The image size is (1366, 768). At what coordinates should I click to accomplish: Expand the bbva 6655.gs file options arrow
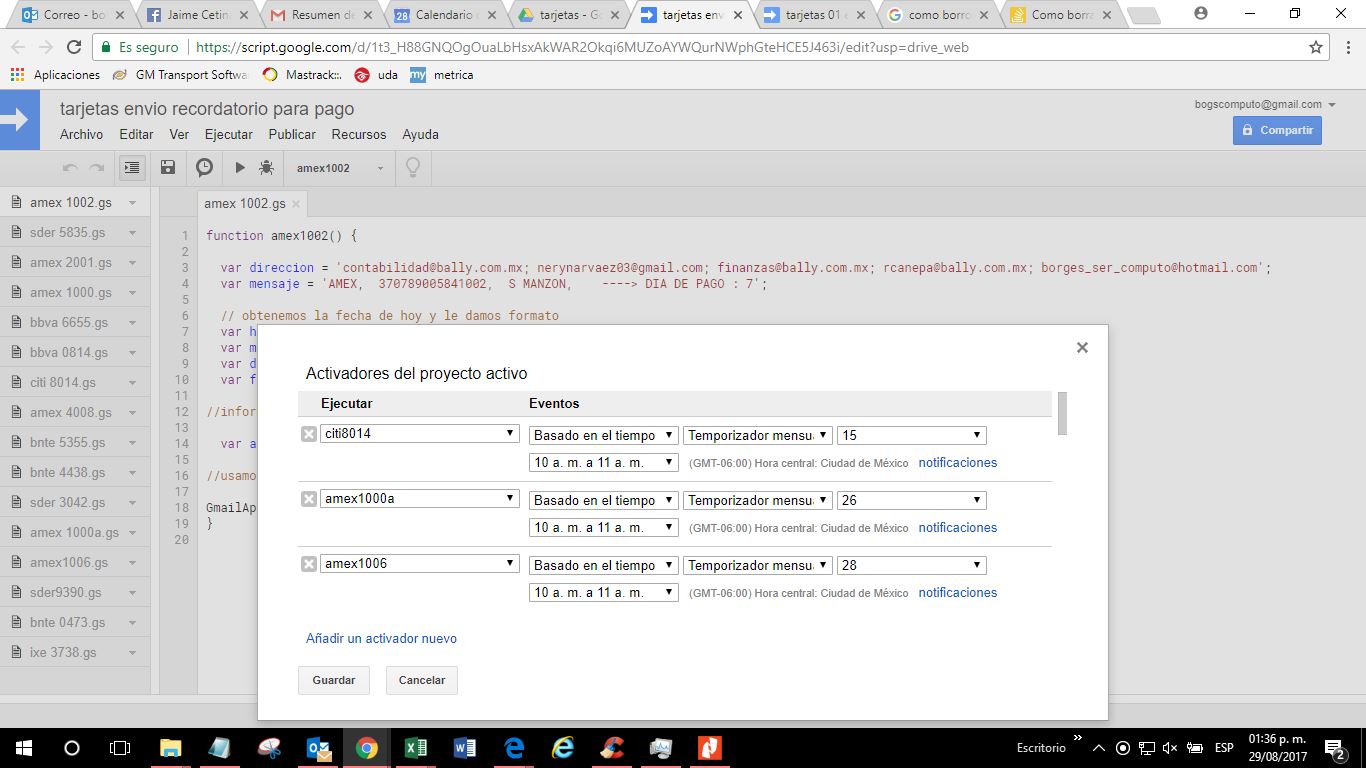coord(132,322)
